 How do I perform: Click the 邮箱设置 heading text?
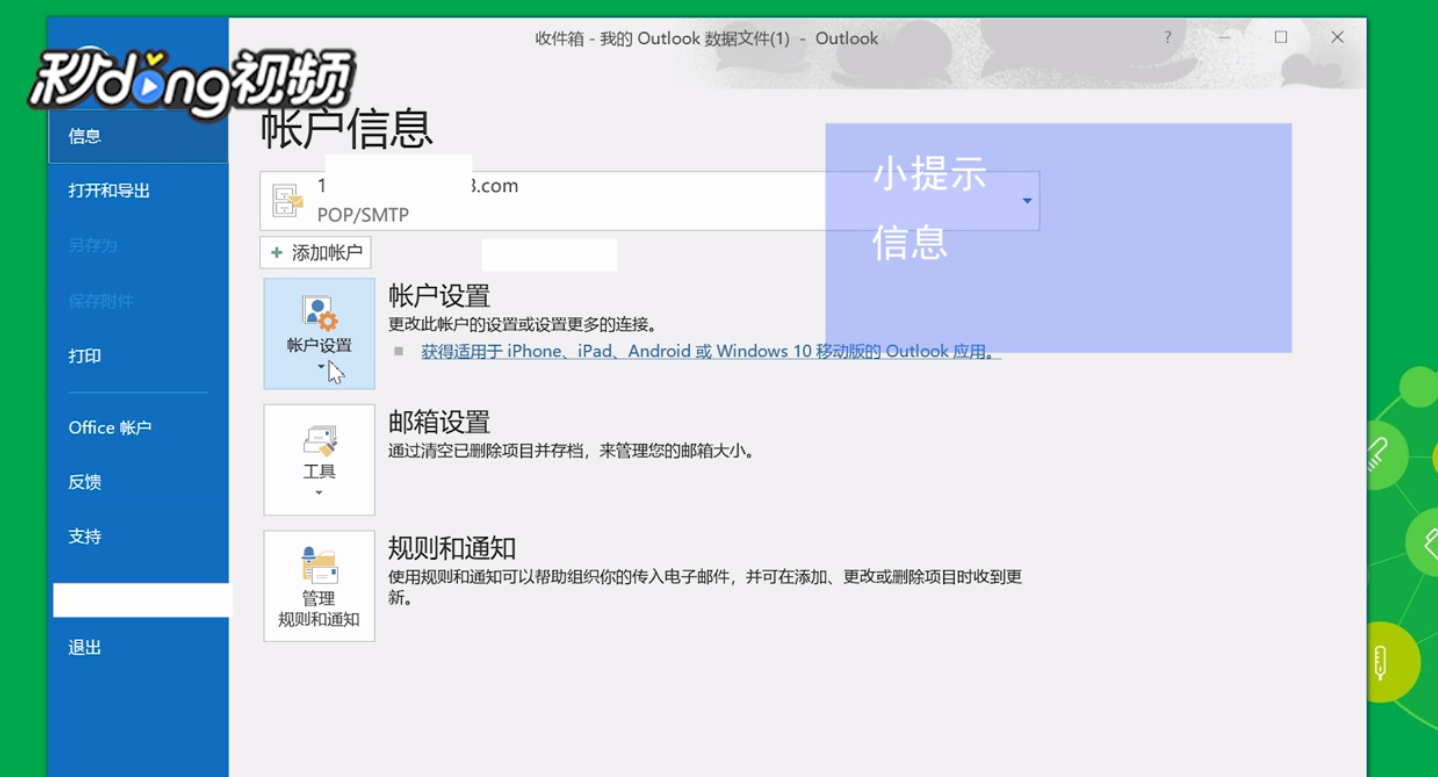coord(439,422)
